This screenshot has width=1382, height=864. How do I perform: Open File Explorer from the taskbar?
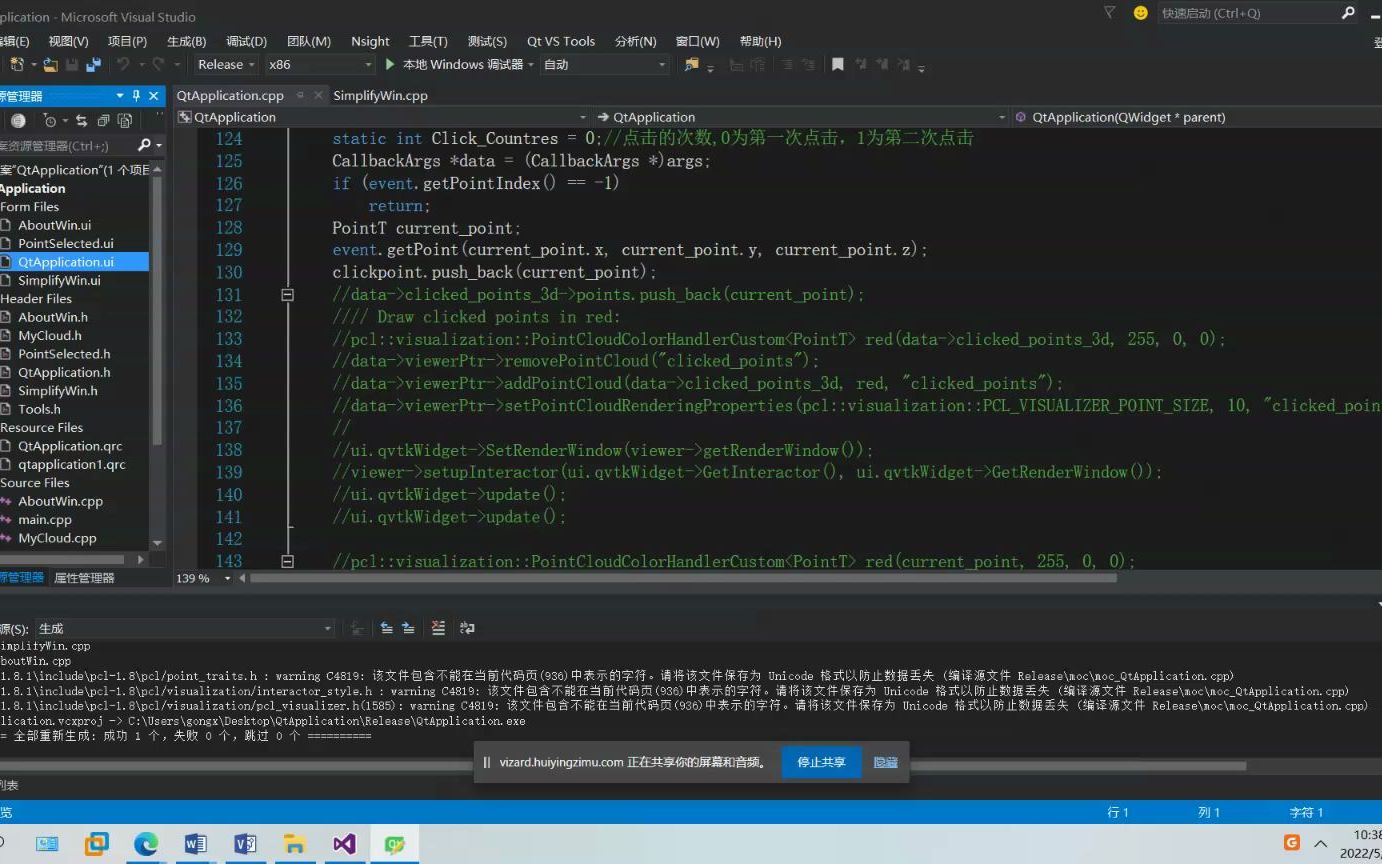coord(294,844)
